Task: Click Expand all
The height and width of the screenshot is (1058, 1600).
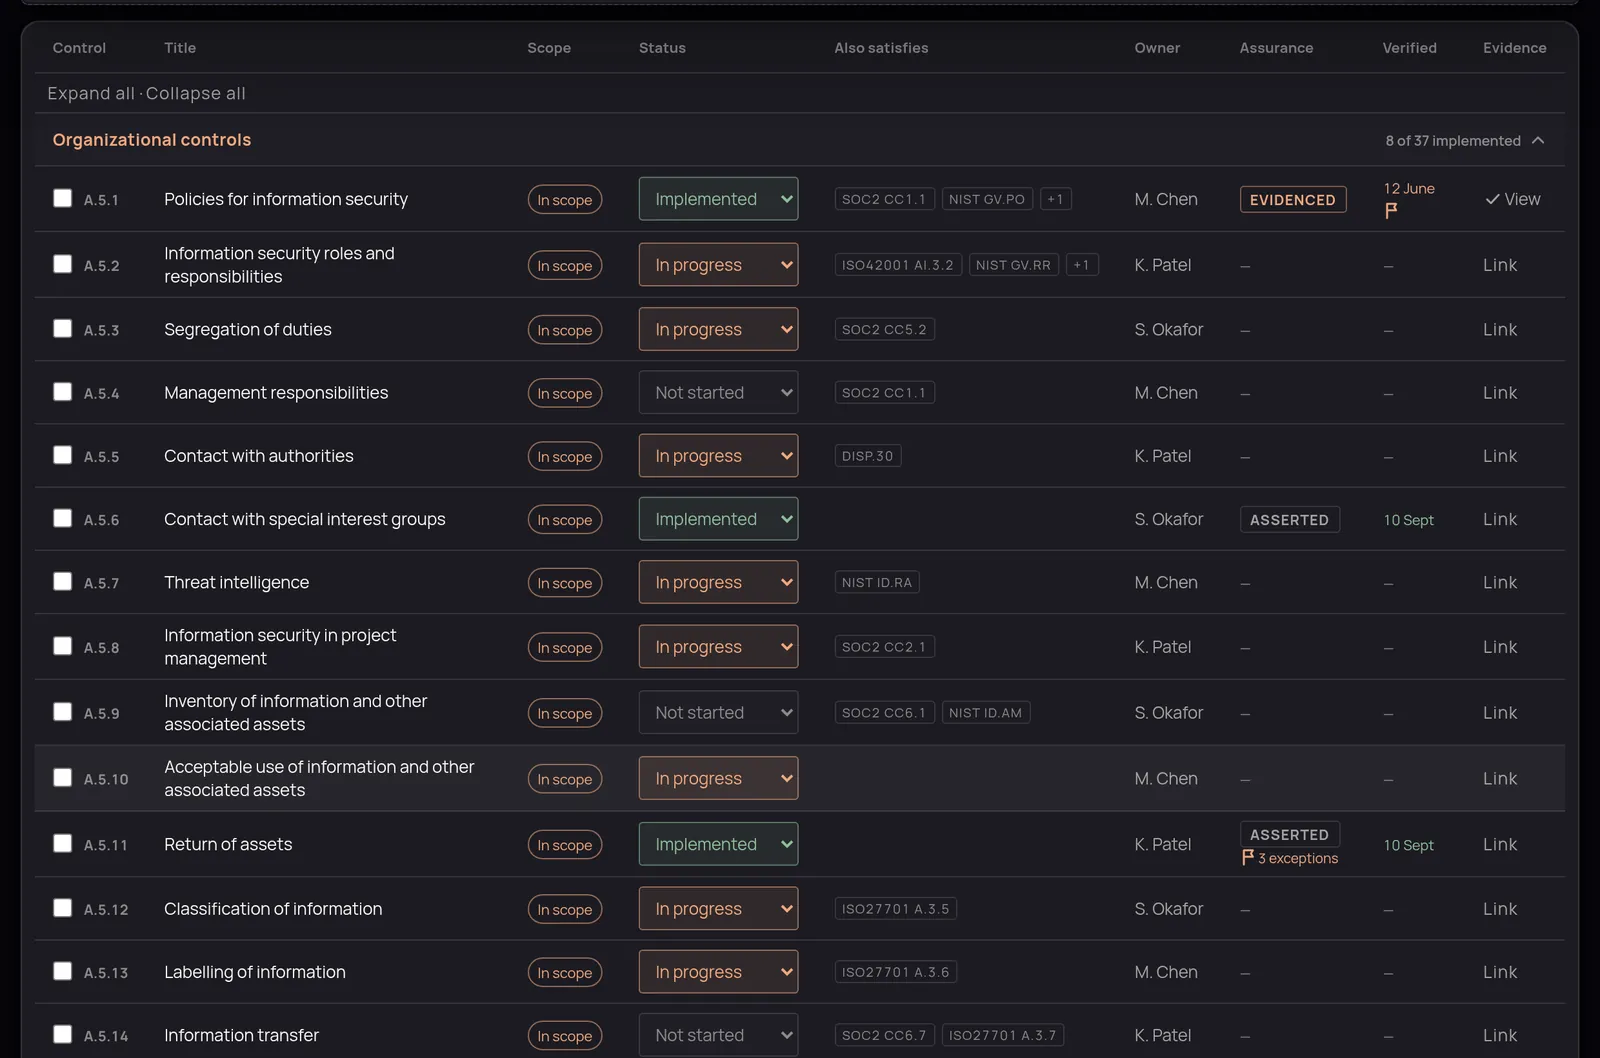Action: click(91, 93)
